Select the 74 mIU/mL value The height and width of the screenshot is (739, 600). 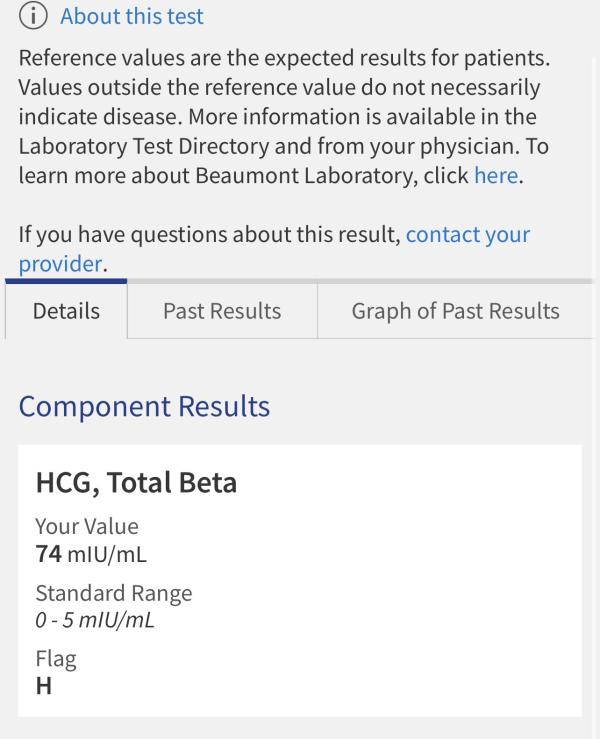(x=91, y=554)
